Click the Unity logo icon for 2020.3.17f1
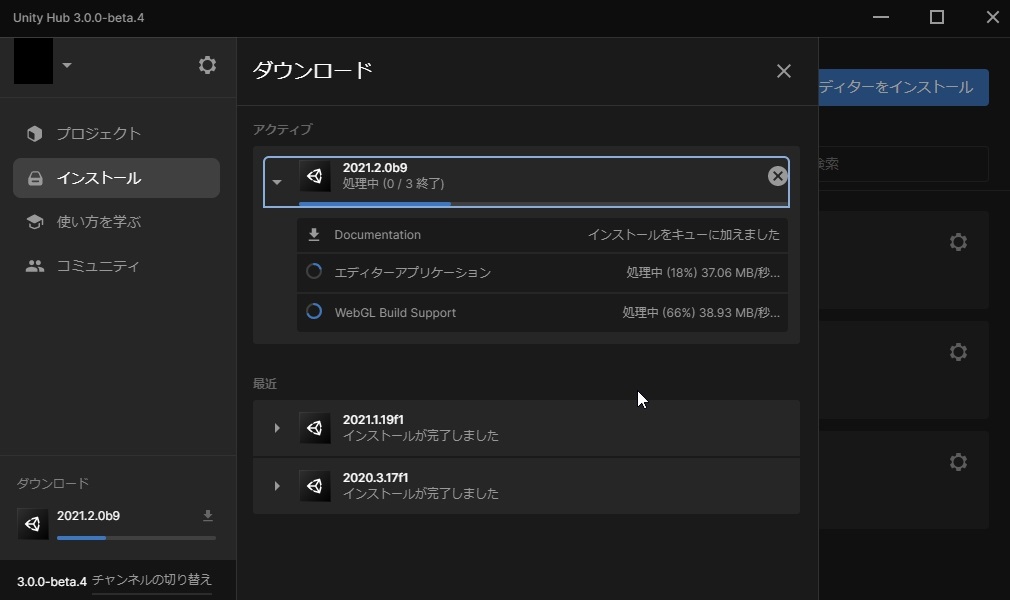1010x600 pixels. 315,486
